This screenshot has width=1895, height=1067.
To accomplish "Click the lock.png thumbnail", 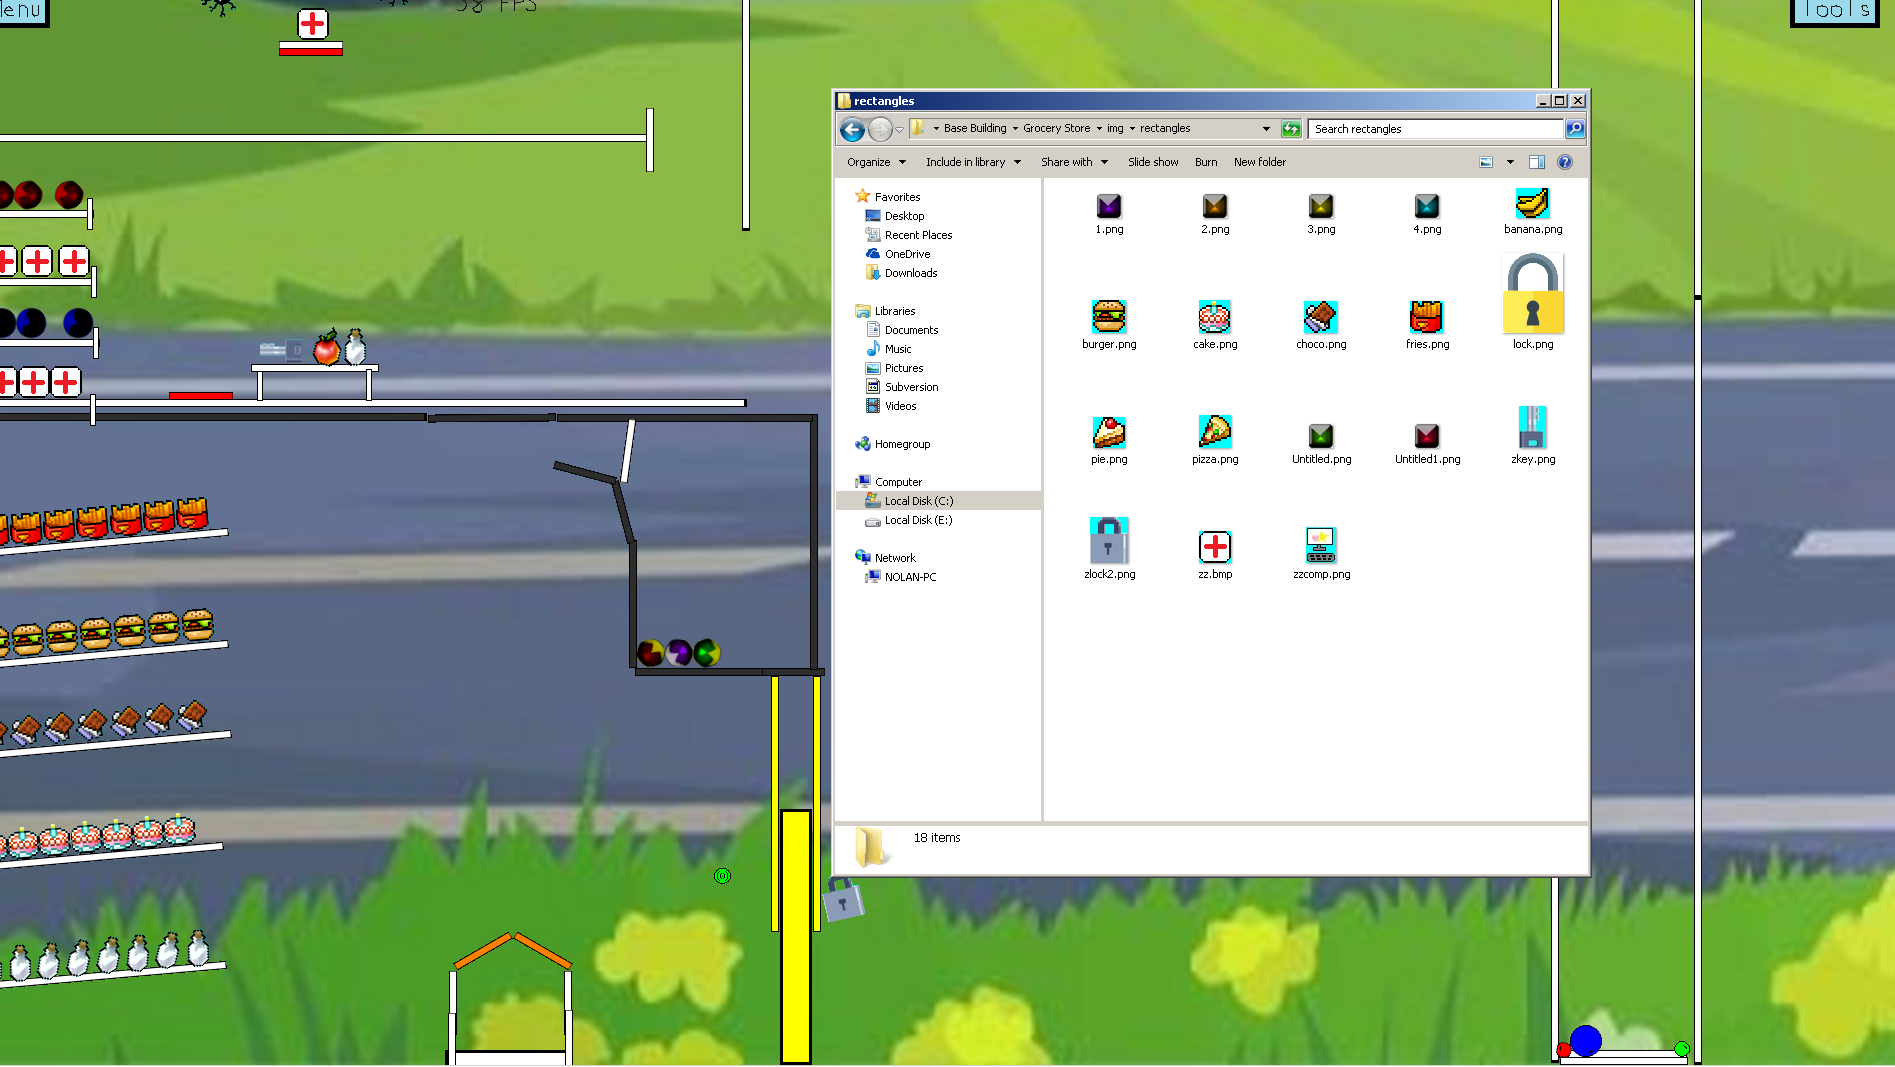I will pos(1533,293).
